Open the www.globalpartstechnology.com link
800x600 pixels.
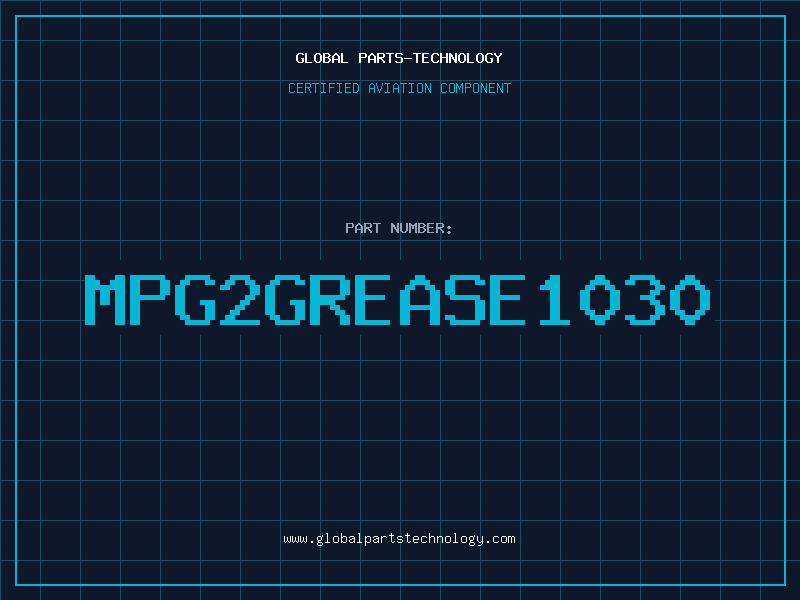[399, 539]
